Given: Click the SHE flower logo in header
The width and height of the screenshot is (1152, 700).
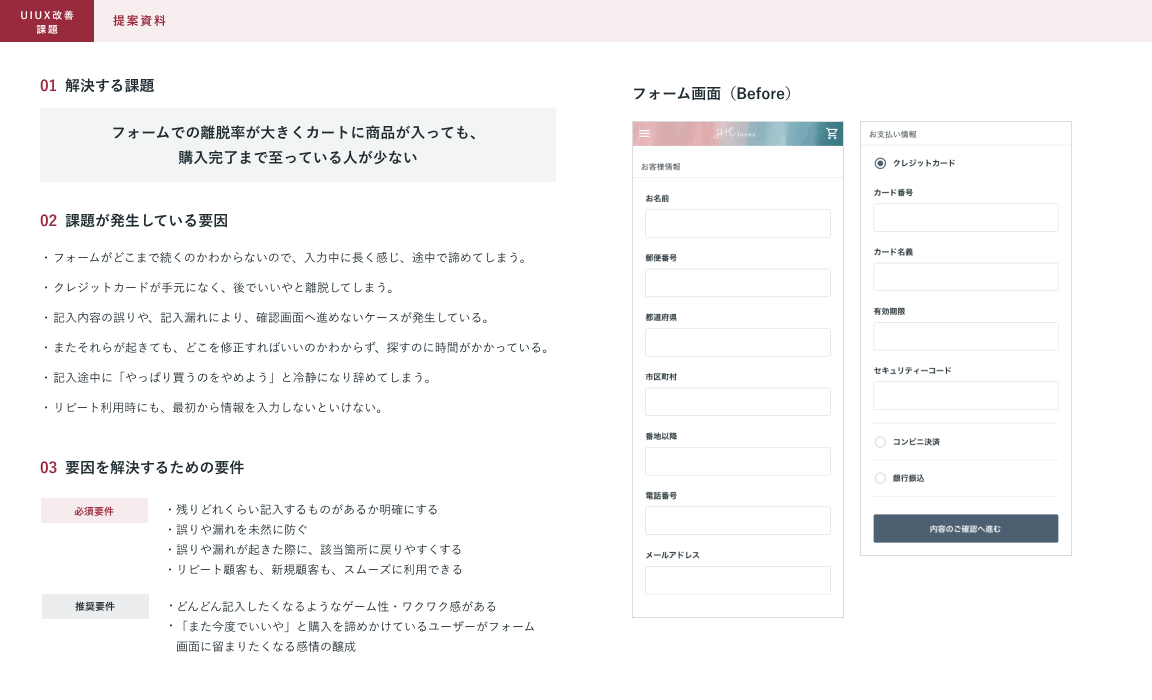Looking at the screenshot, I should (x=736, y=134).
